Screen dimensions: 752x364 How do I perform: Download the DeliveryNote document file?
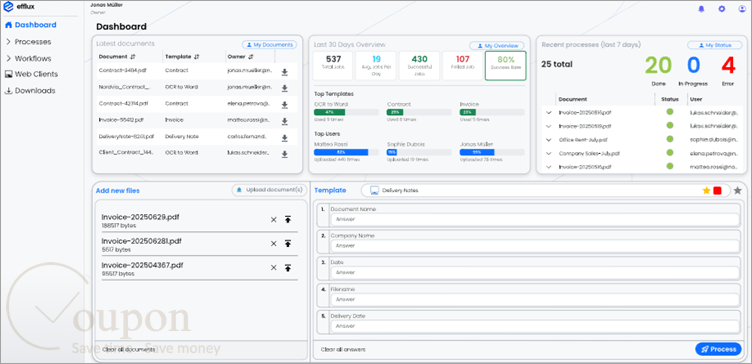click(x=284, y=138)
